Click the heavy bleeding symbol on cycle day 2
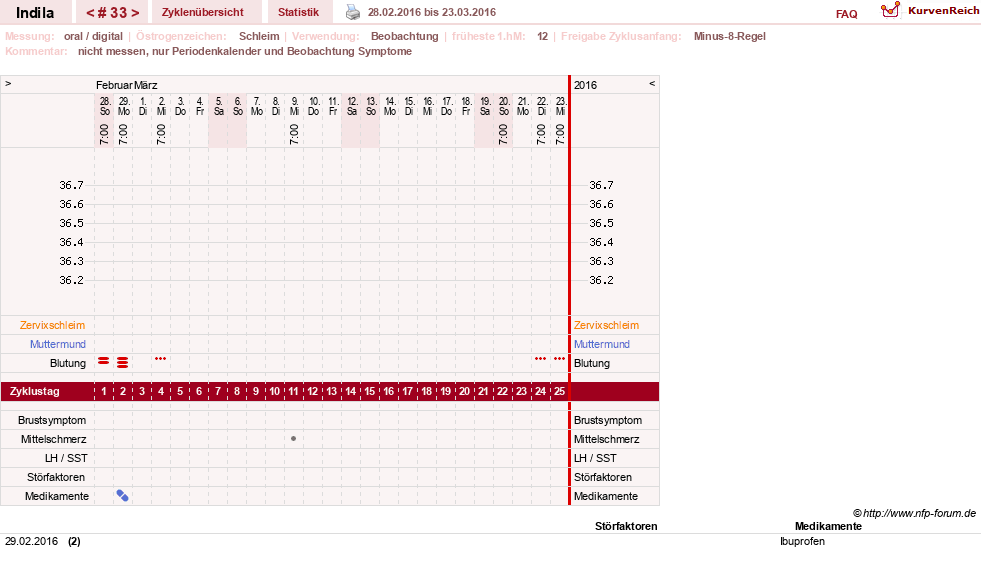 point(123,362)
